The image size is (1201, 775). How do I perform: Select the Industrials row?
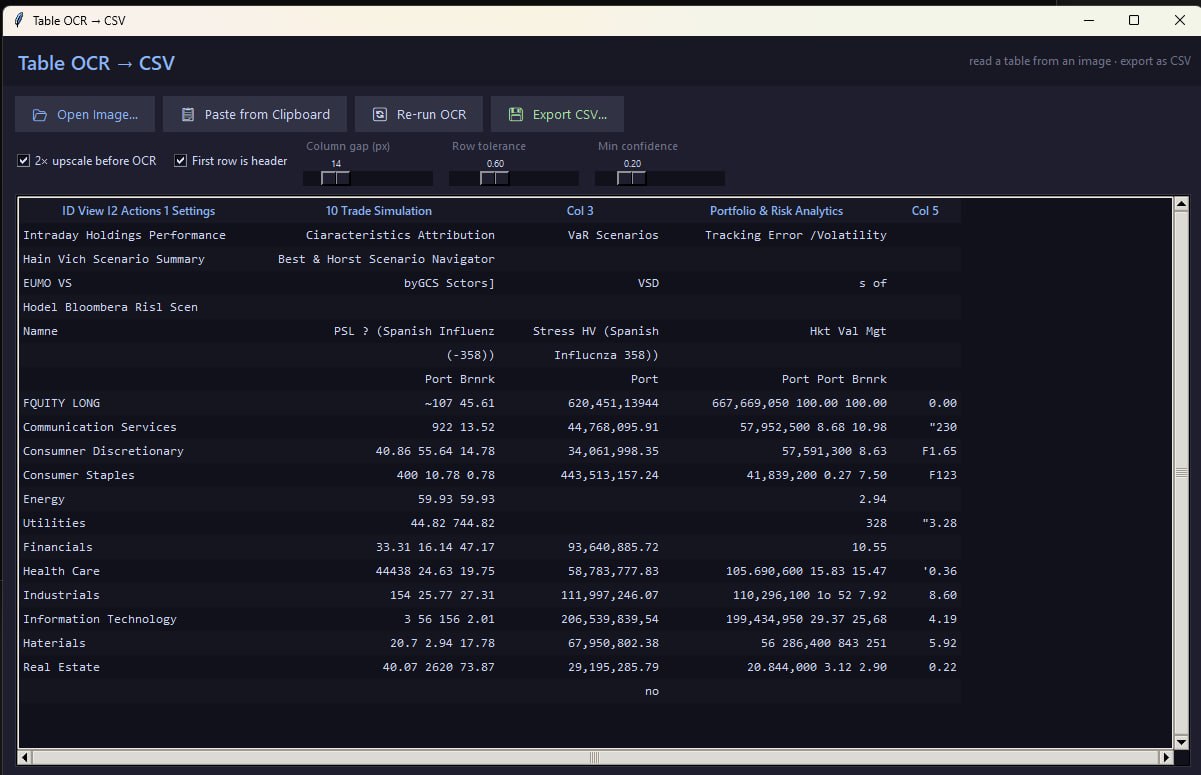point(490,595)
